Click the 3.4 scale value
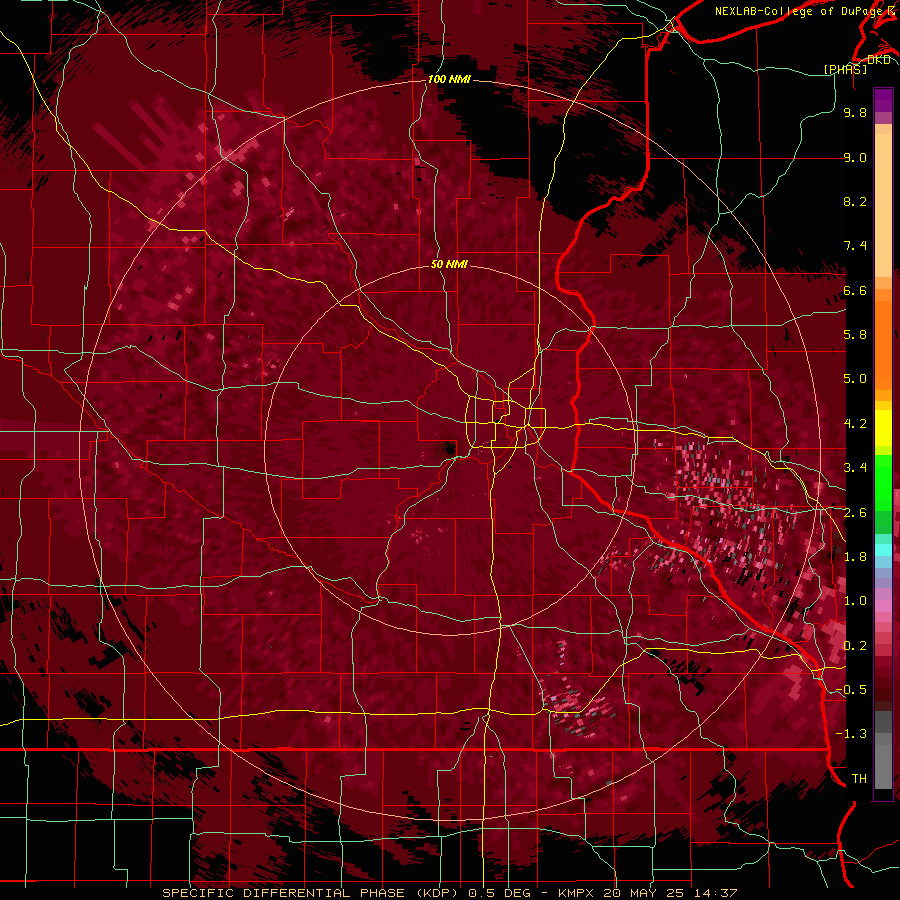The image size is (900, 900). coord(855,468)
